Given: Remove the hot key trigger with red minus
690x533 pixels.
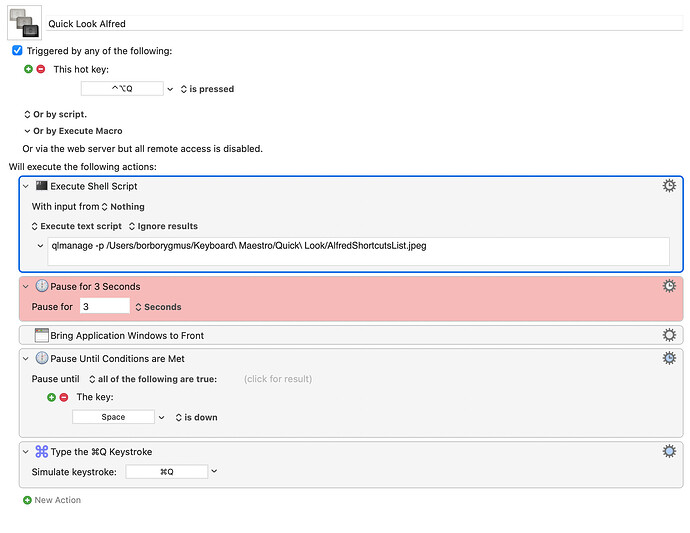Looking at the screenshot, I should point(41,69).
